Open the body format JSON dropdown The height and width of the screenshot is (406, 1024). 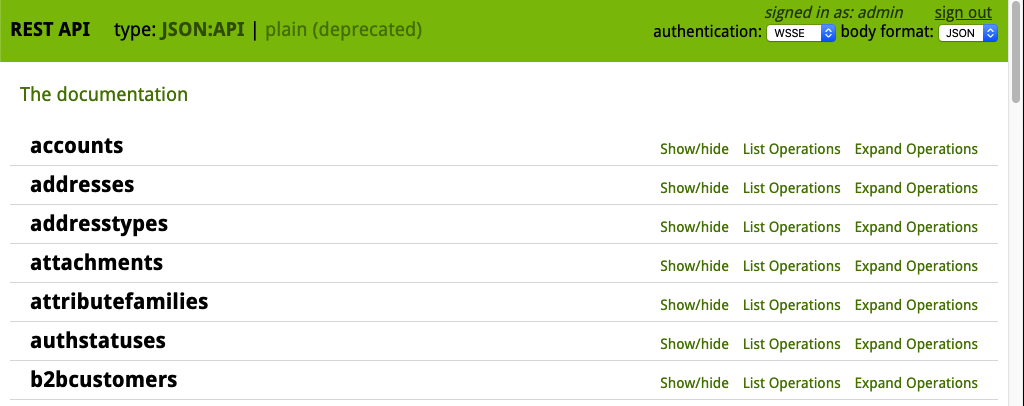[x=968, y=33]
